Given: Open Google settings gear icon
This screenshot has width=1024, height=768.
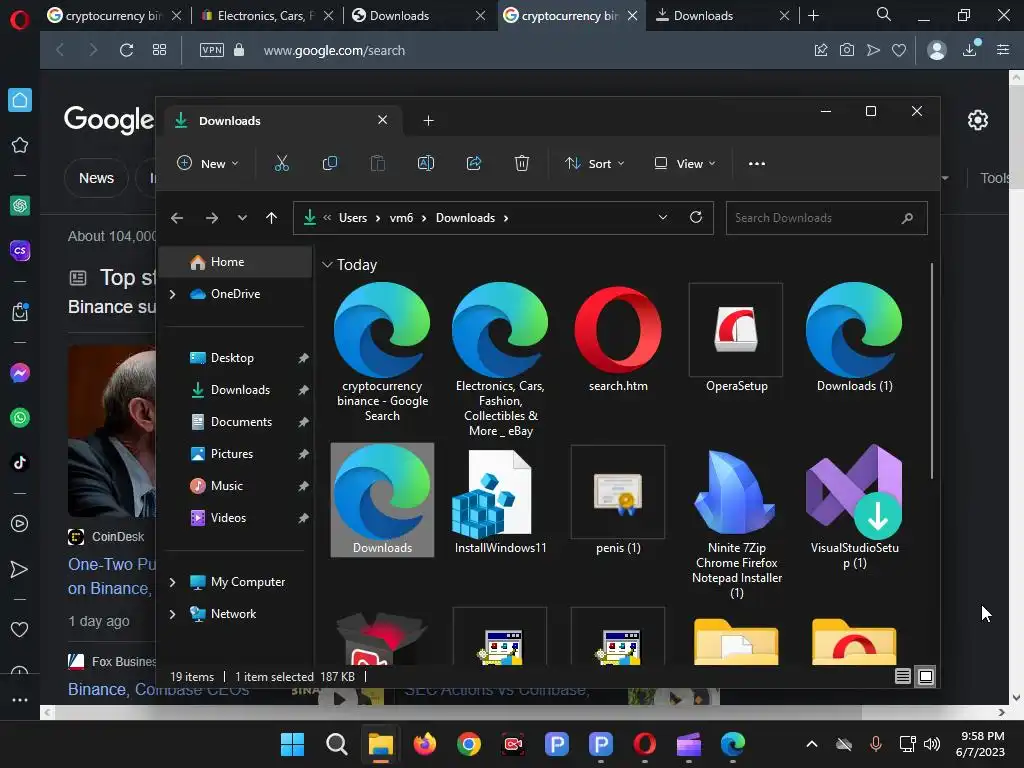Looking at the screenshot, I should [x=978, y=120].
